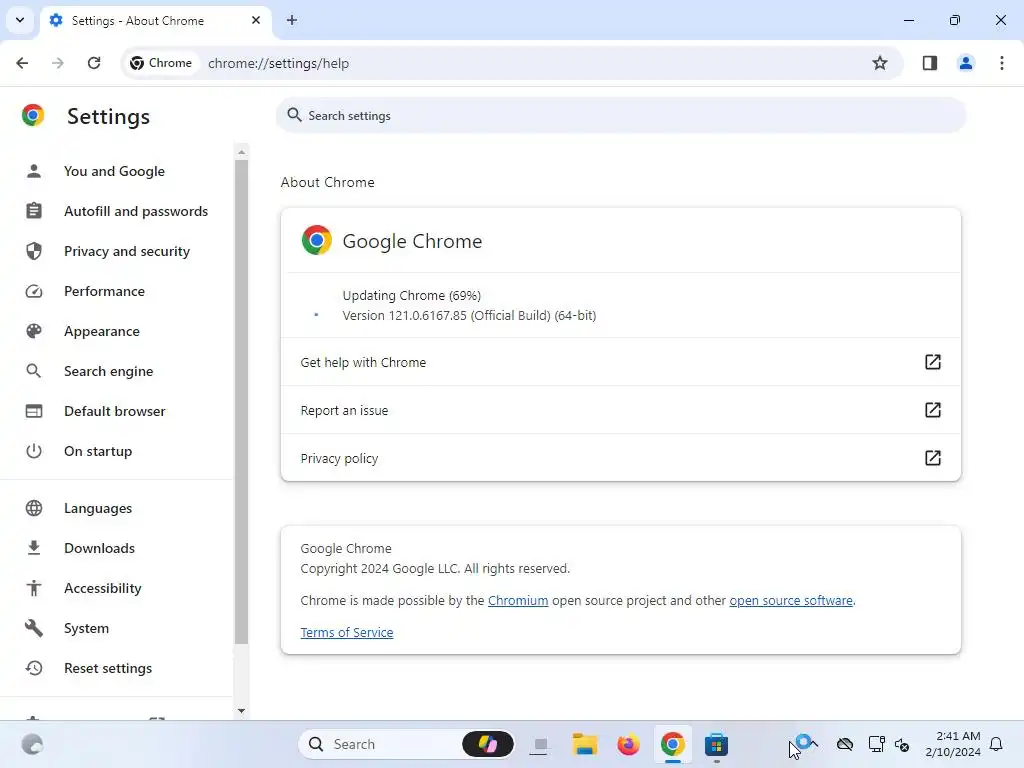
Task: Open Microsoft Store from the taskbar
Action: pos(716,744)
